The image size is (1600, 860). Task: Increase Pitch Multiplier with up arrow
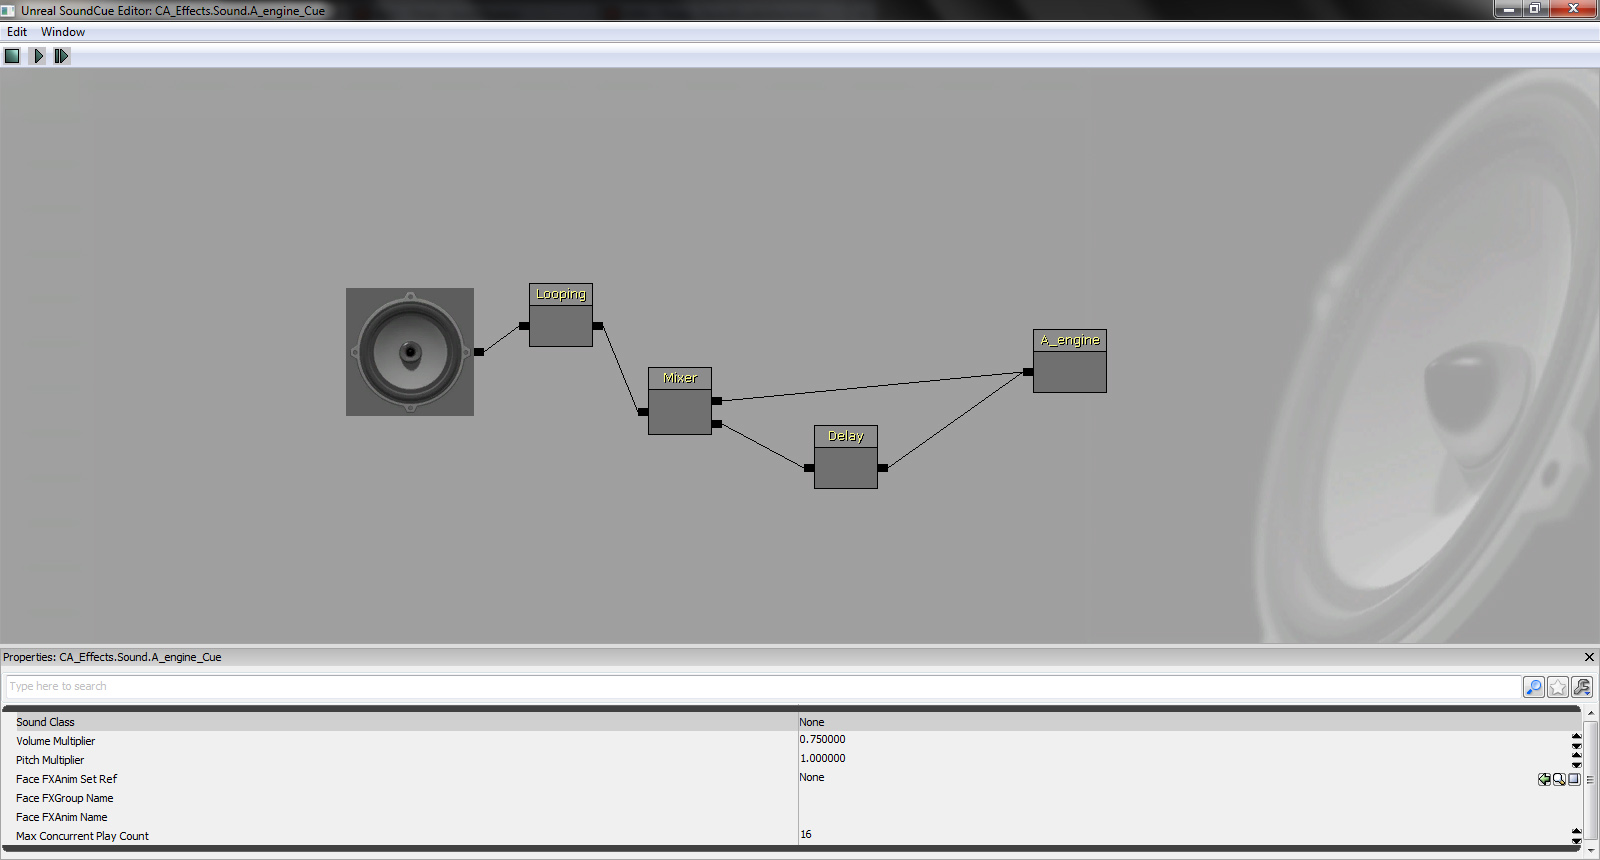[1576, 755]
